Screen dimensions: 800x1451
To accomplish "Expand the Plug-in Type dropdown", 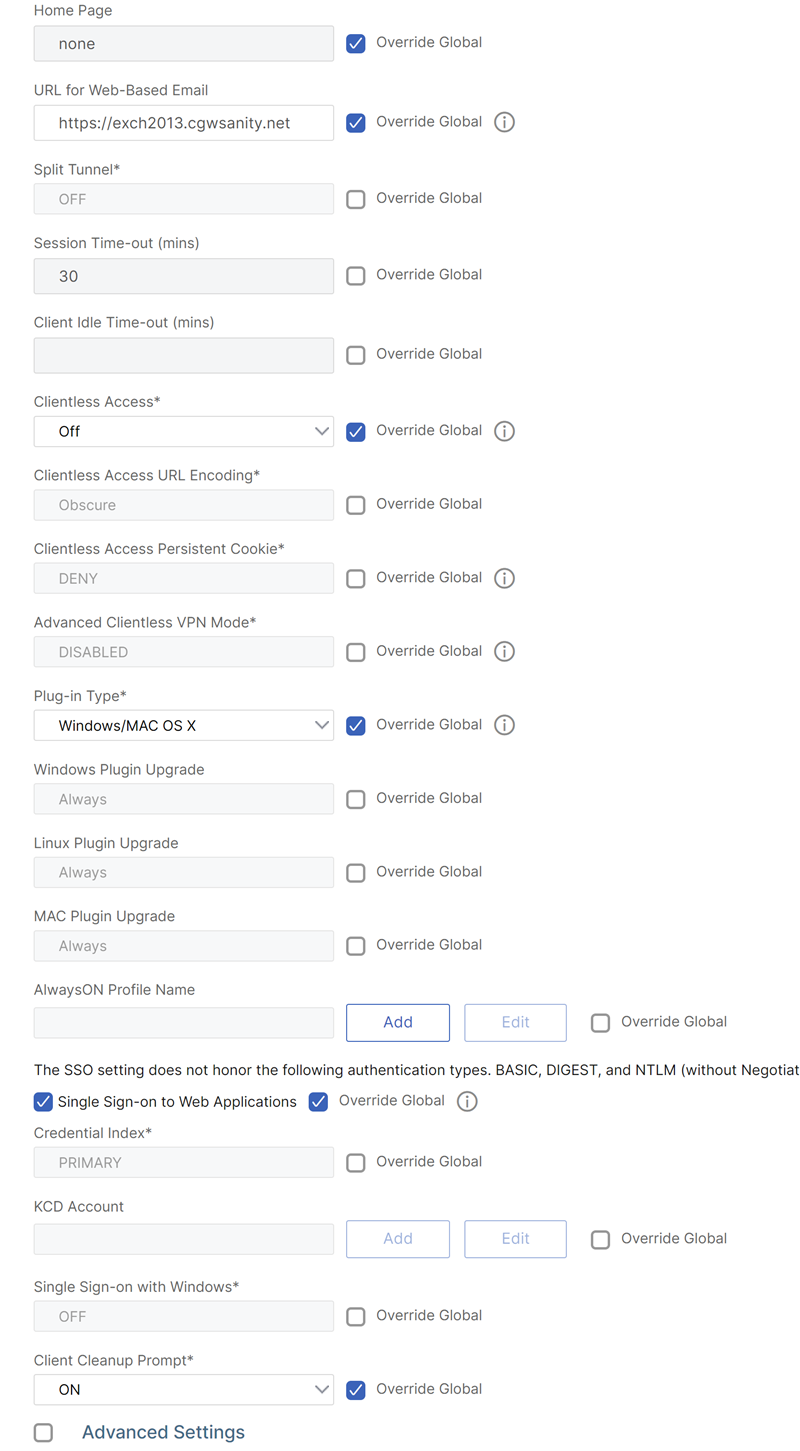I will (x=184, y=725).
